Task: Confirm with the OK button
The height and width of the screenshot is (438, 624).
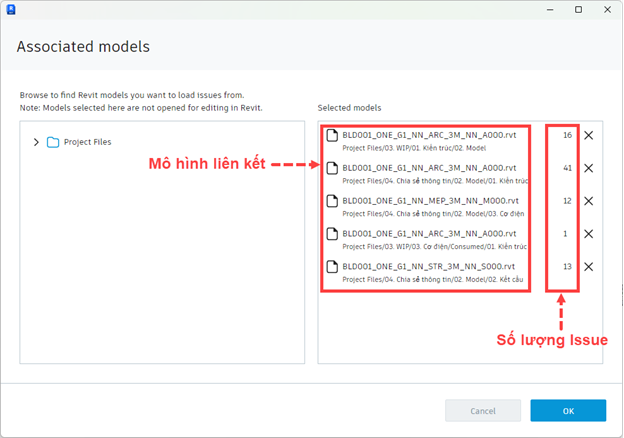Action: [568, 411]
